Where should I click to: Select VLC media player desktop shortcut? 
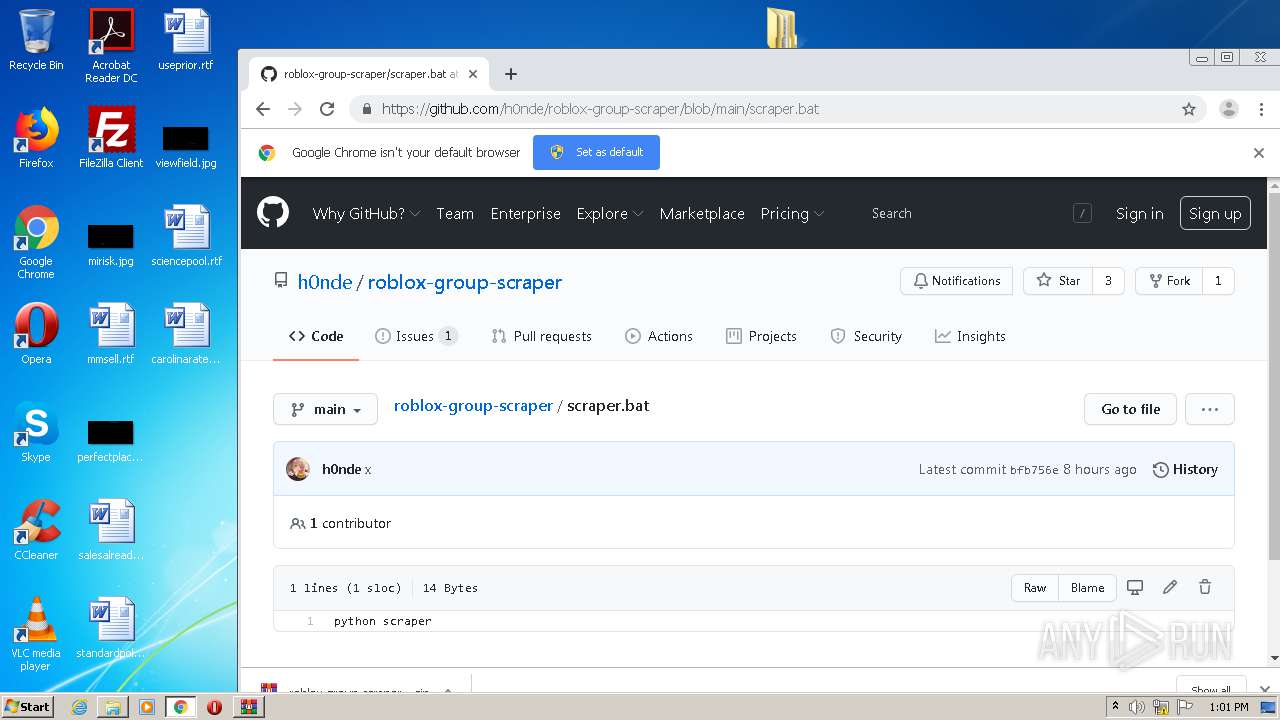pos(36,634)
